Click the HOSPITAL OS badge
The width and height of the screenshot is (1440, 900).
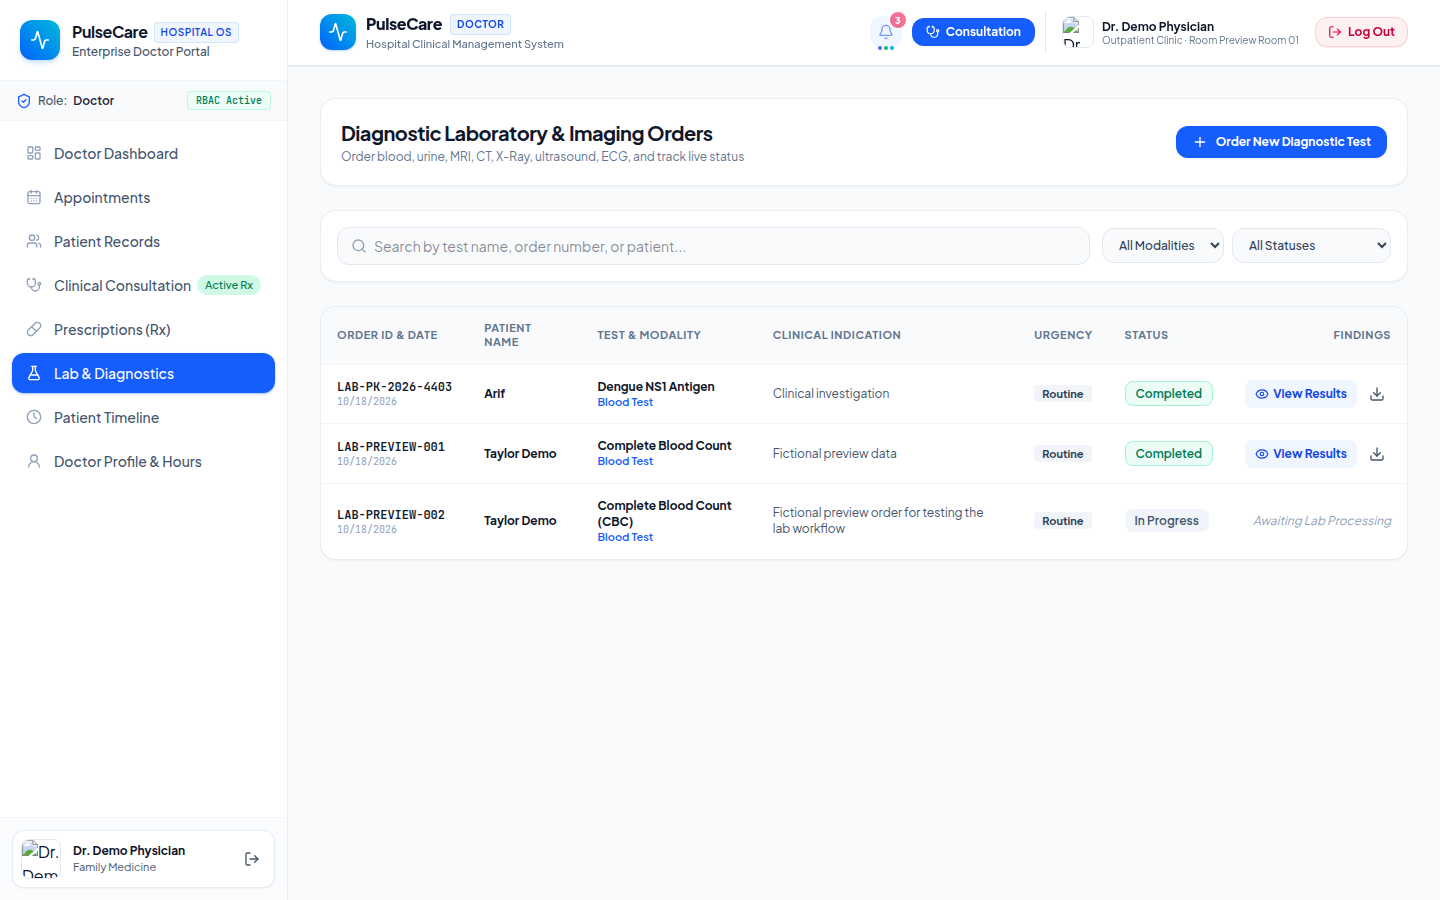tap(196, 32)
